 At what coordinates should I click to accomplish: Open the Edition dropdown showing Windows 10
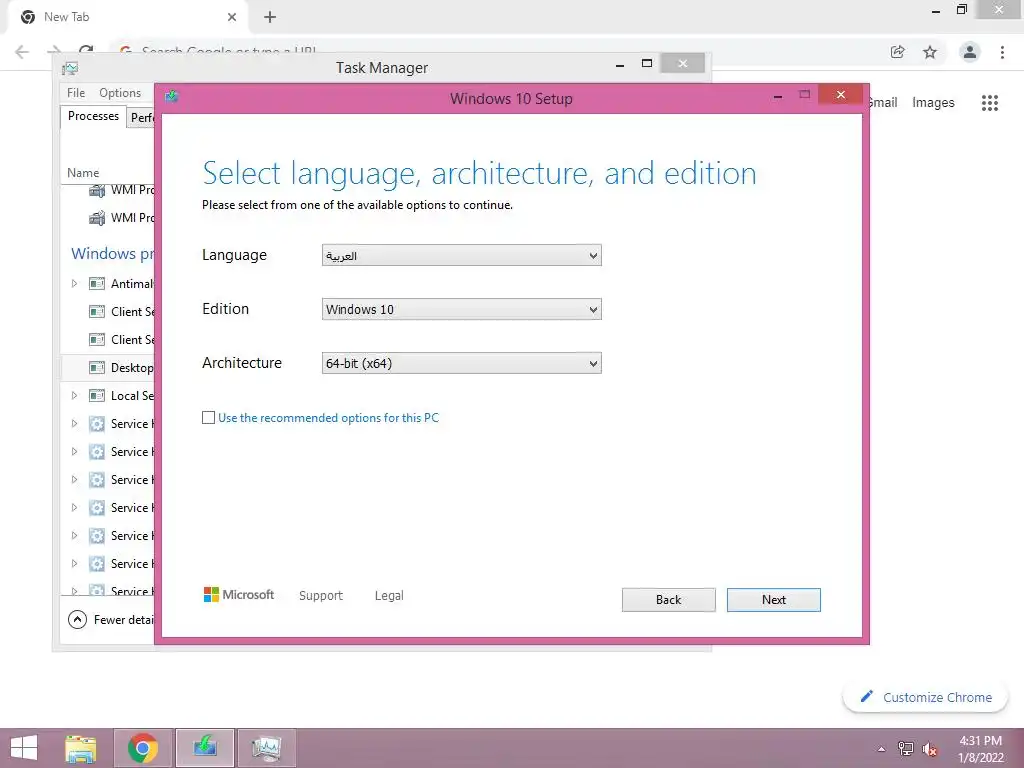[461, 310]
